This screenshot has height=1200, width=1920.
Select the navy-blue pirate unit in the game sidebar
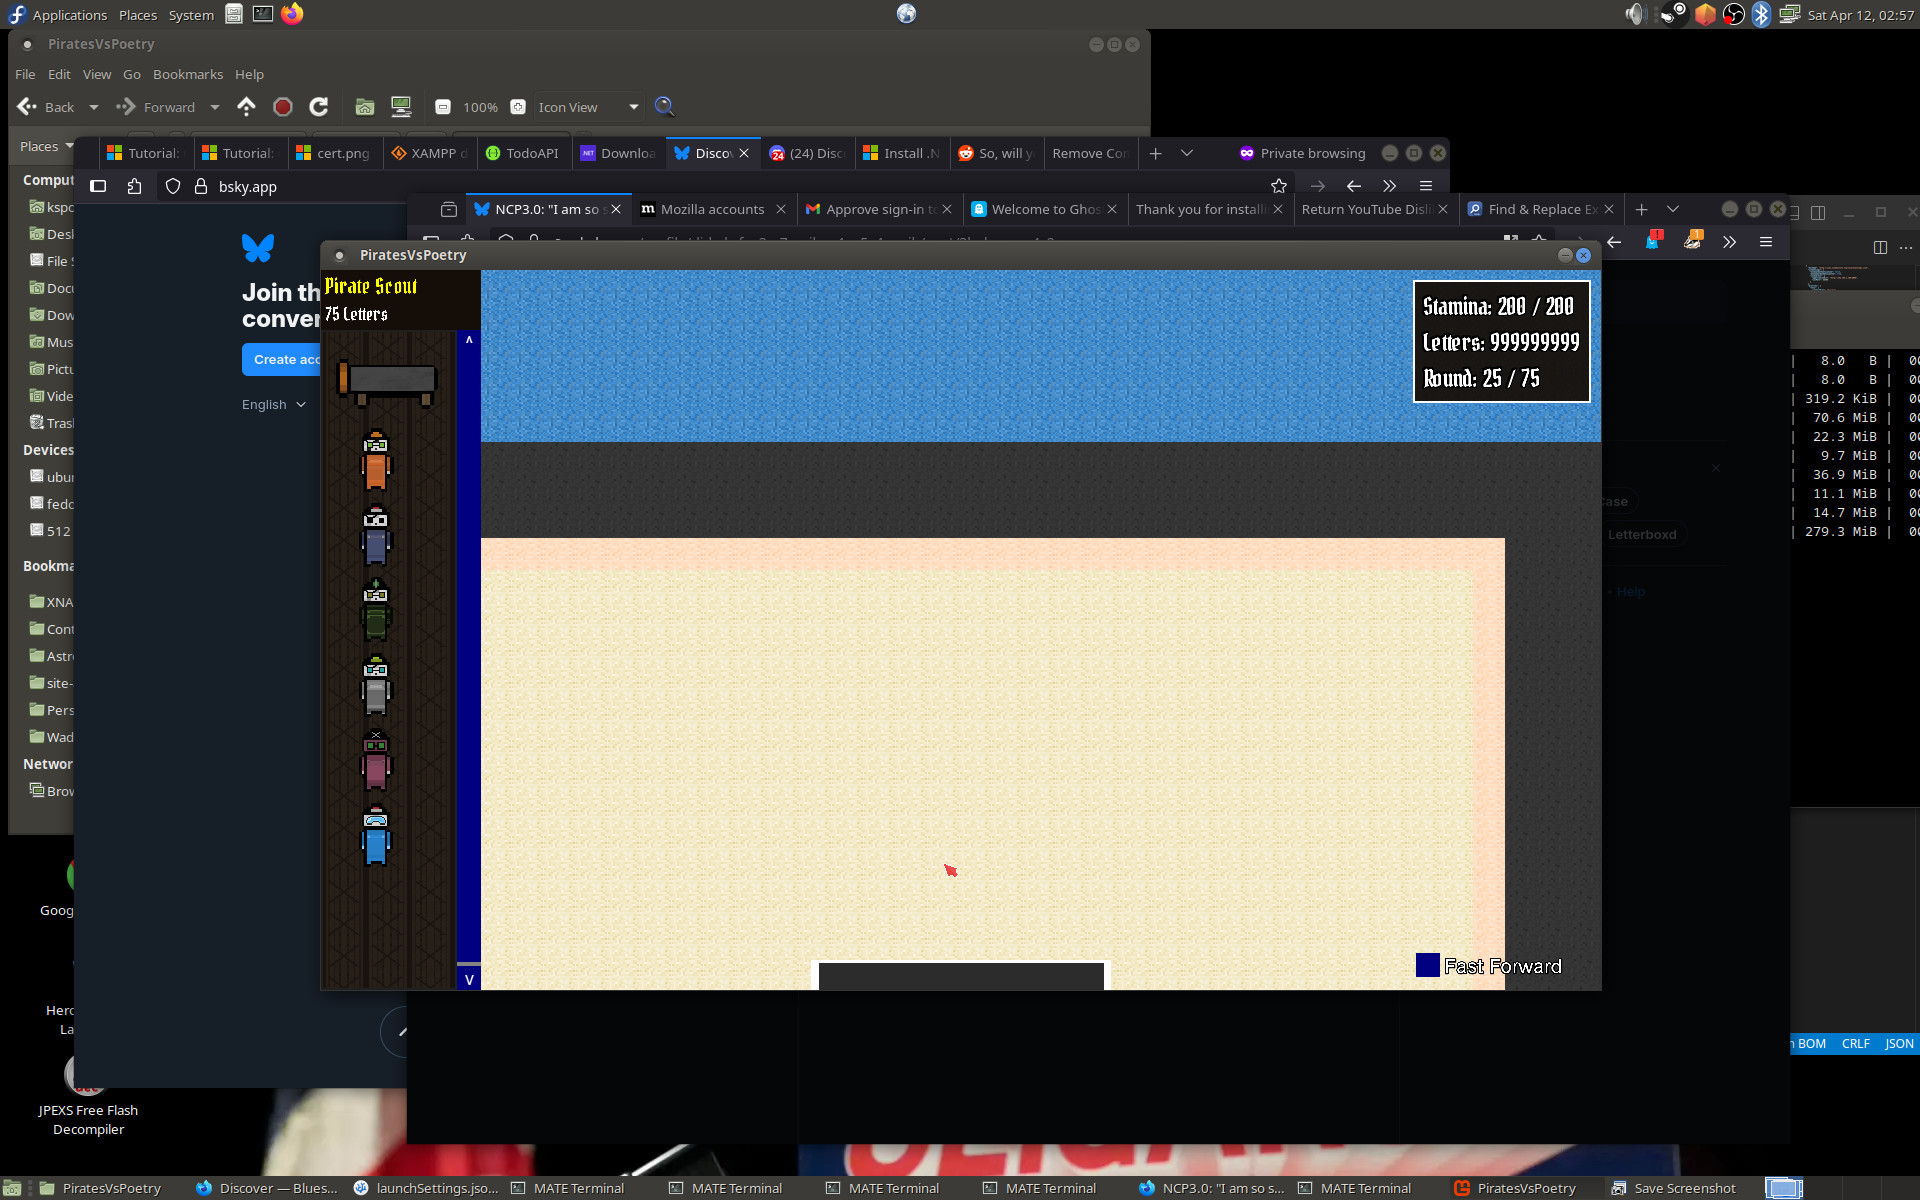tap(376, 536)
